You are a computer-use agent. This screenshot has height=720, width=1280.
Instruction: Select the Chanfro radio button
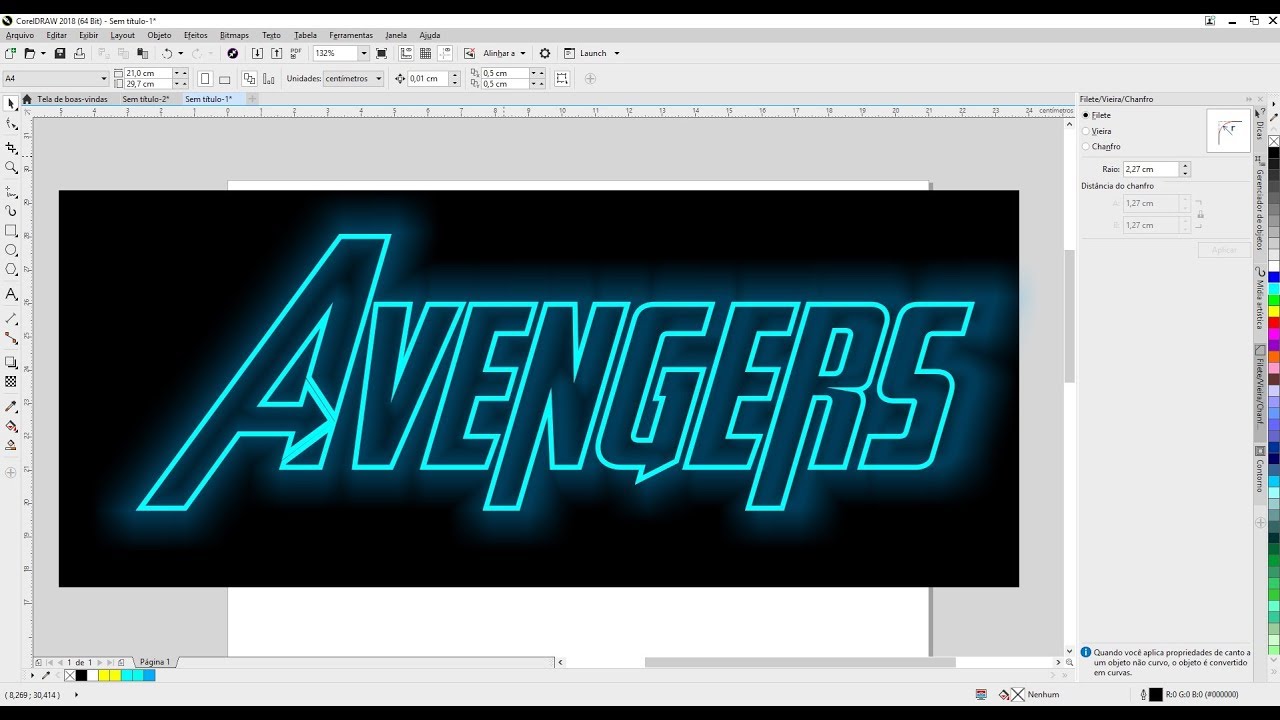1086,146
